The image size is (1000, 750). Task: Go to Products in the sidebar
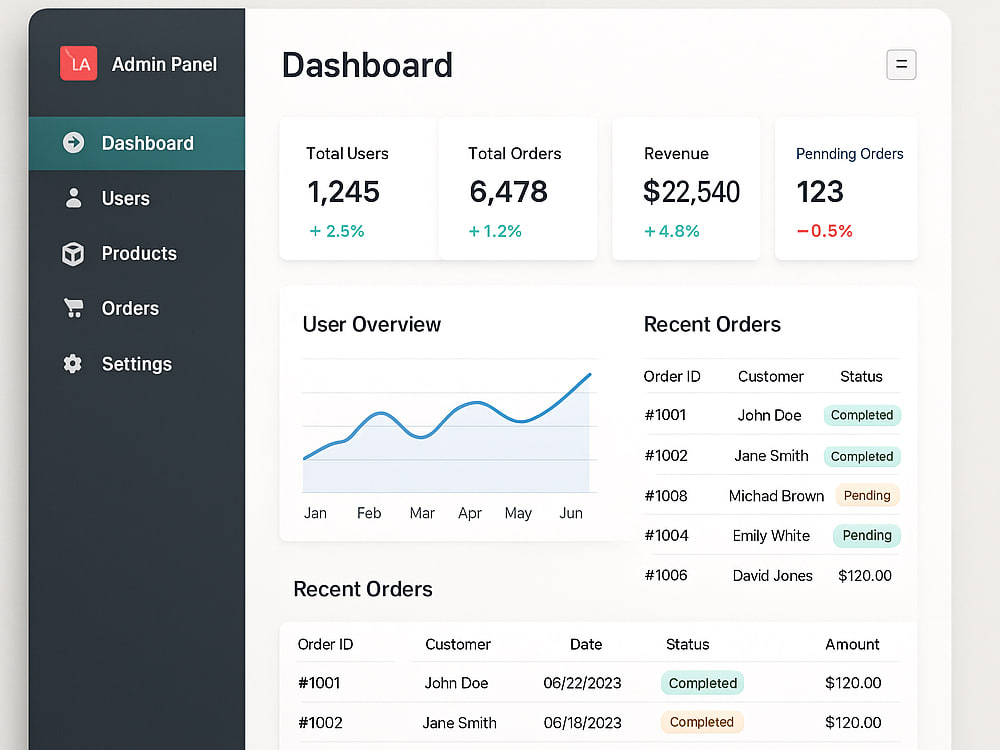pos(136,253)
